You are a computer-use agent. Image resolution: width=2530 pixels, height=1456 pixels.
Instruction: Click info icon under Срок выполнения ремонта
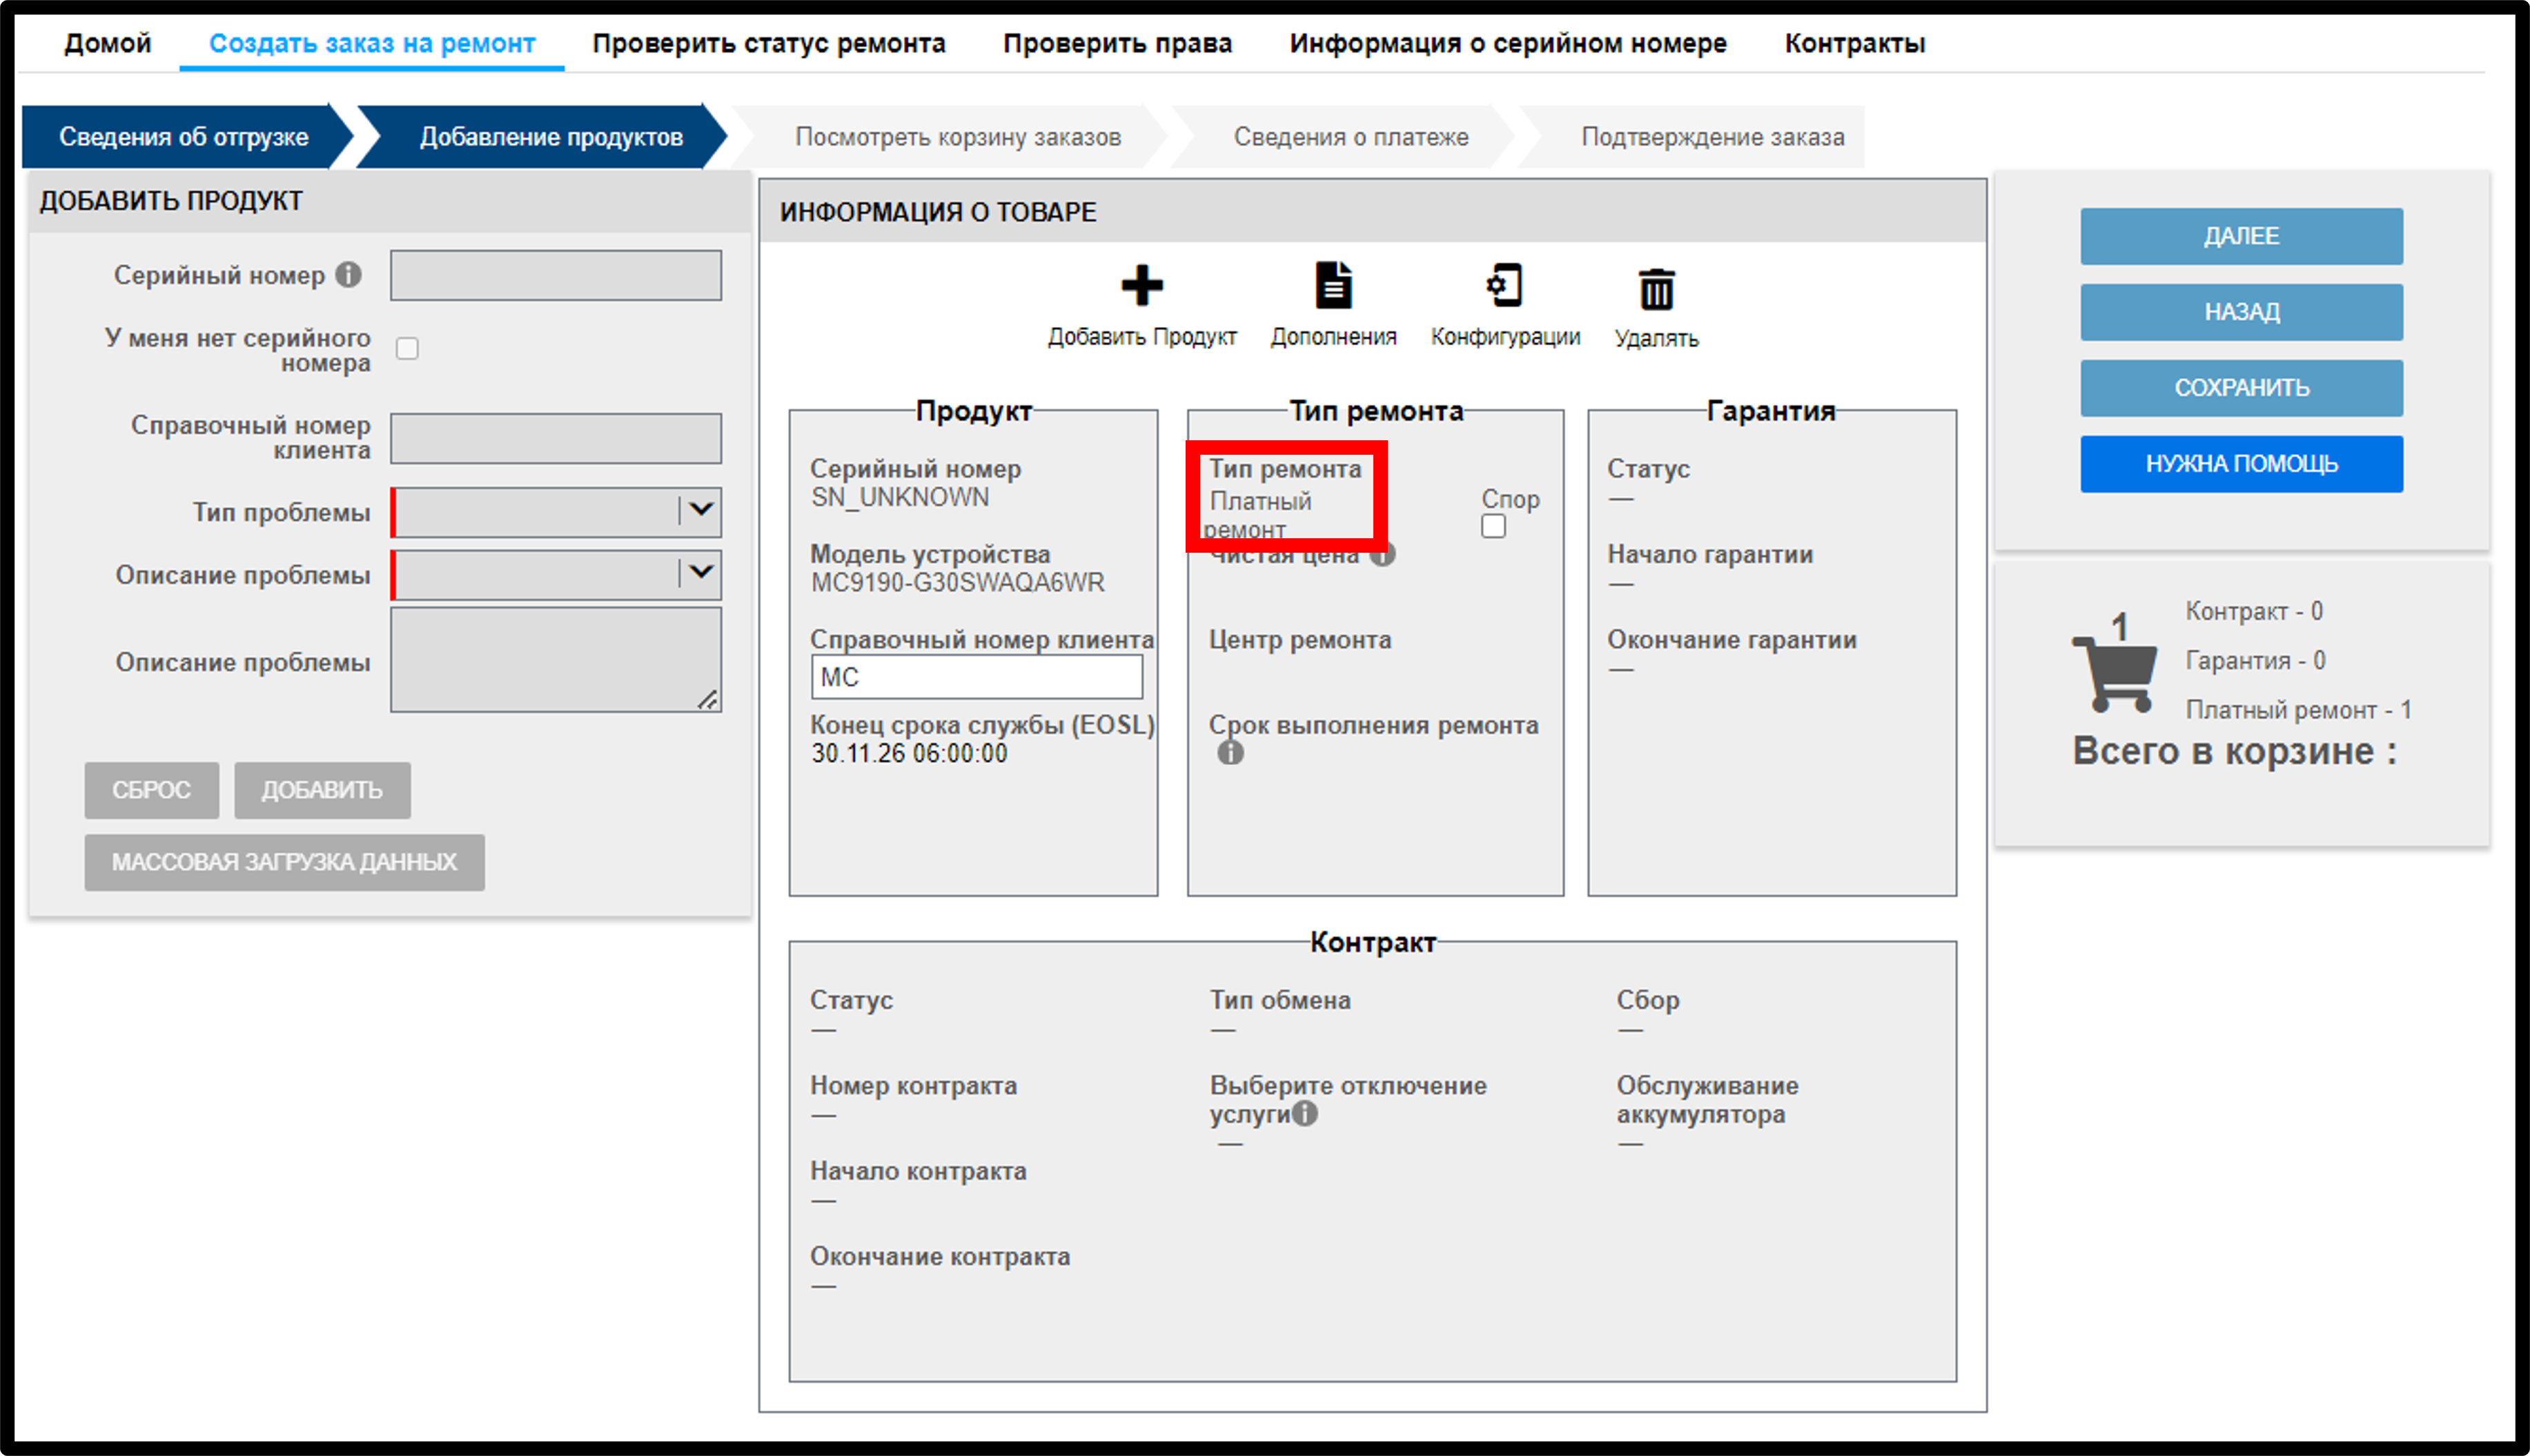click(1230, 753)
